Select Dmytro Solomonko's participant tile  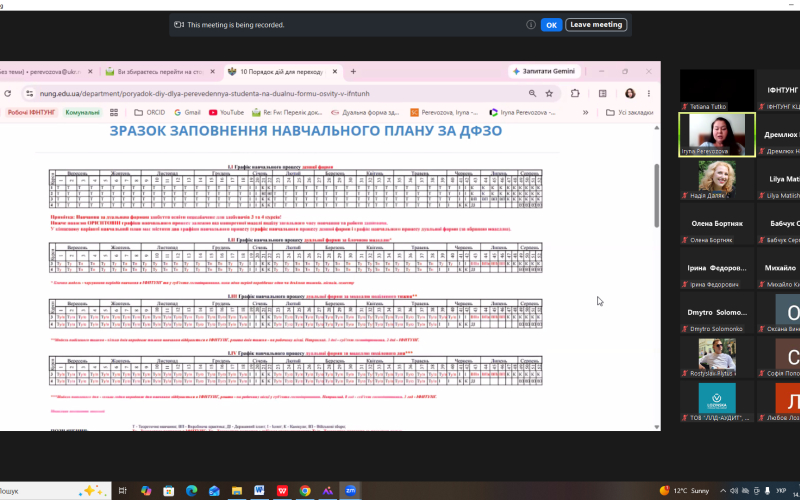(x=717, y=312)
